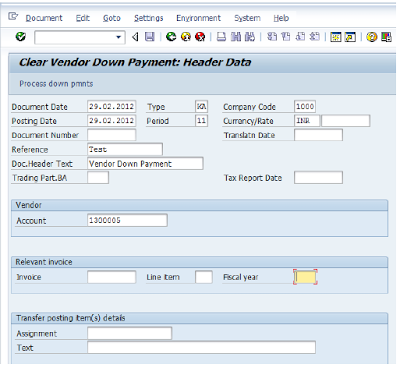Click the Posting Date field

tap(111, 121)
